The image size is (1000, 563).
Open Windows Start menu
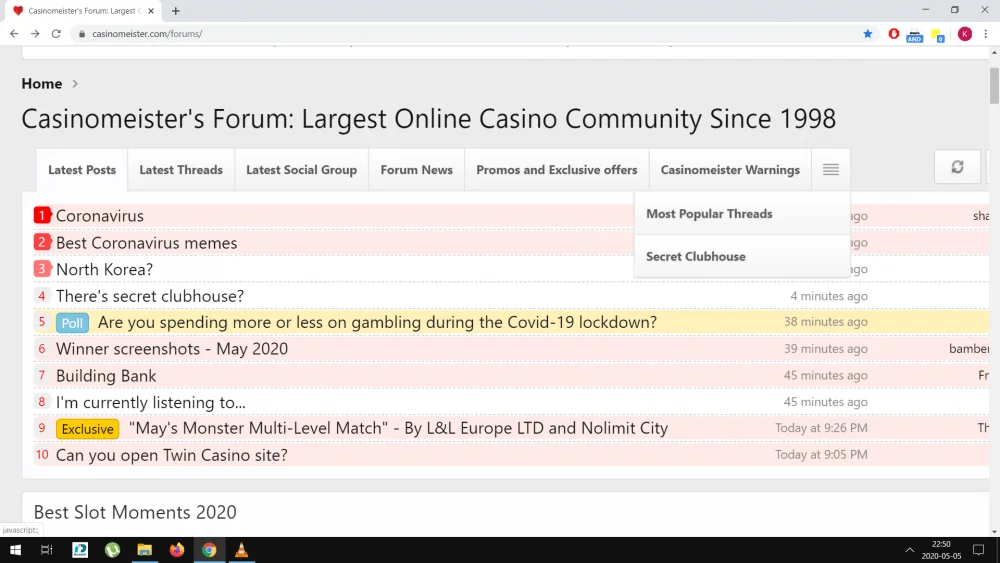(15, 550)
